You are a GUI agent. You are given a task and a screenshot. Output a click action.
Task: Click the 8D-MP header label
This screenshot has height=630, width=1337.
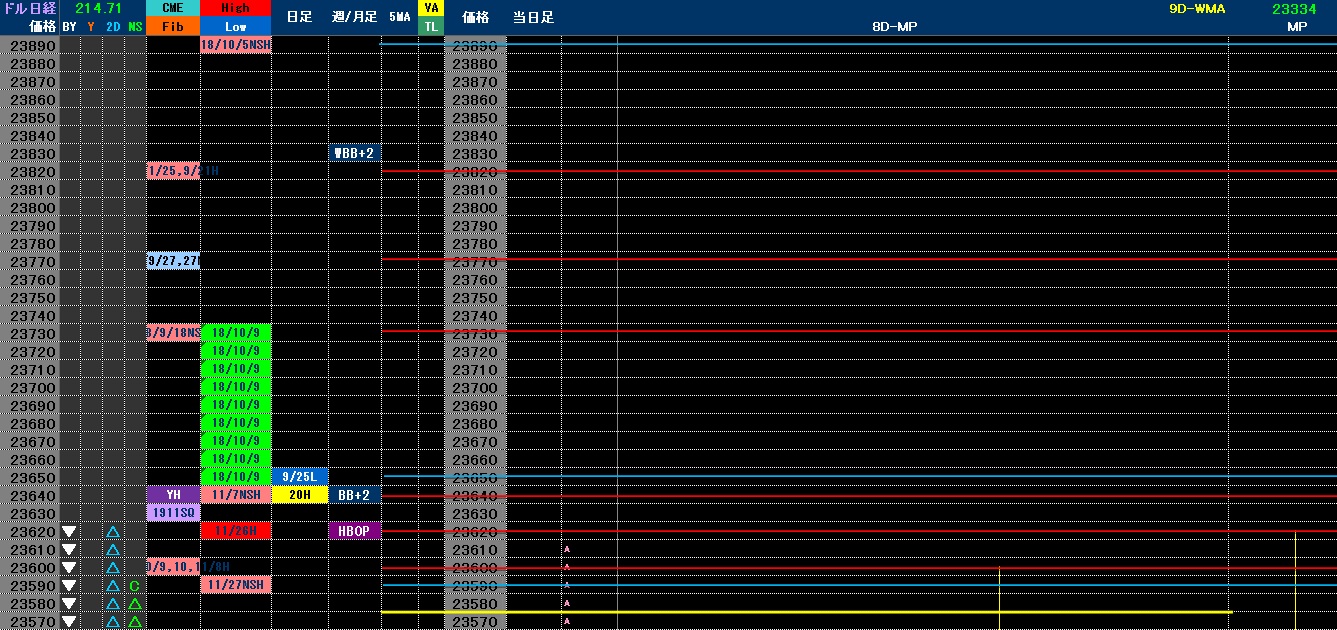(894, 27)
